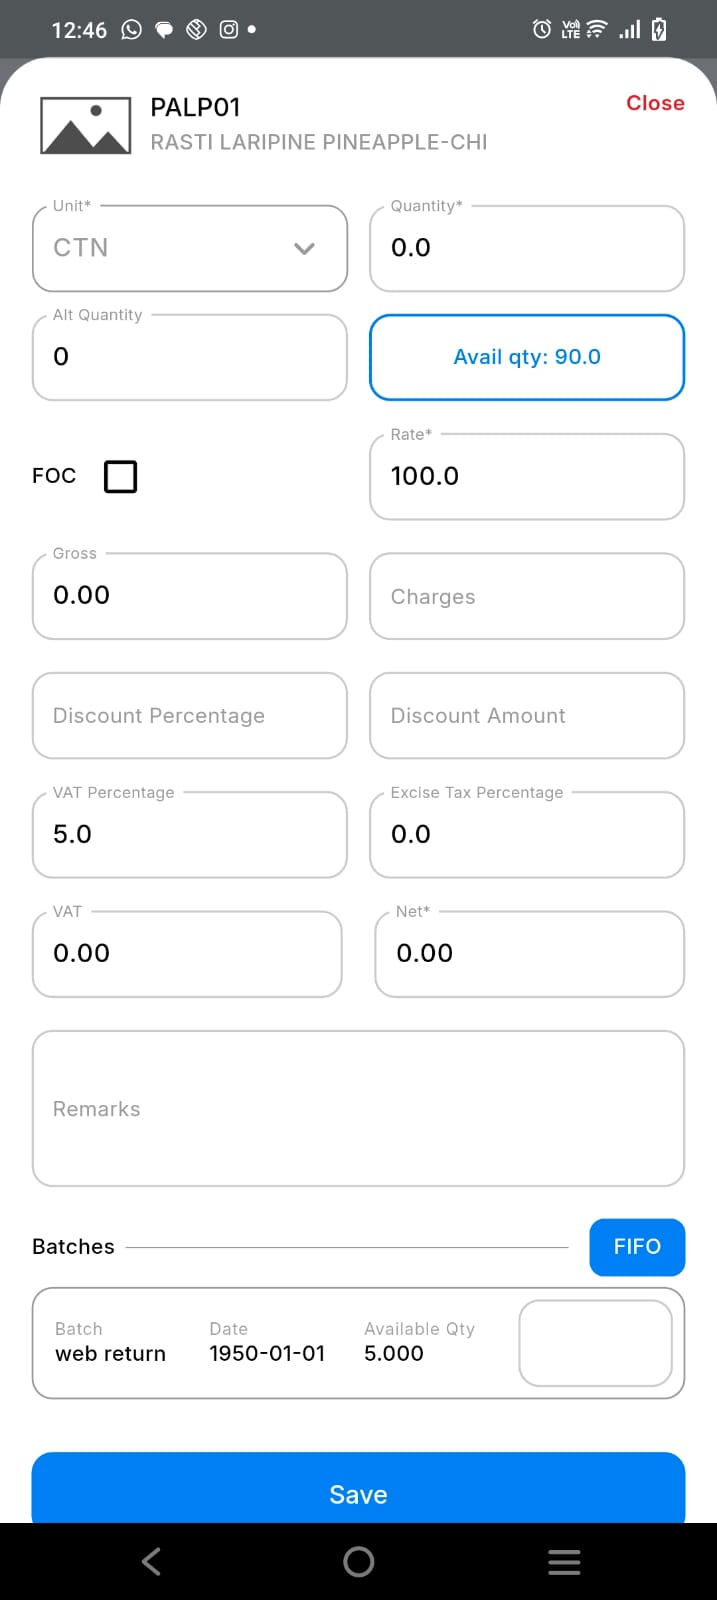This screenshot has width=717, height=1600.
Task: Tap the web return batch quantity box
Action: coord(595,1343)
